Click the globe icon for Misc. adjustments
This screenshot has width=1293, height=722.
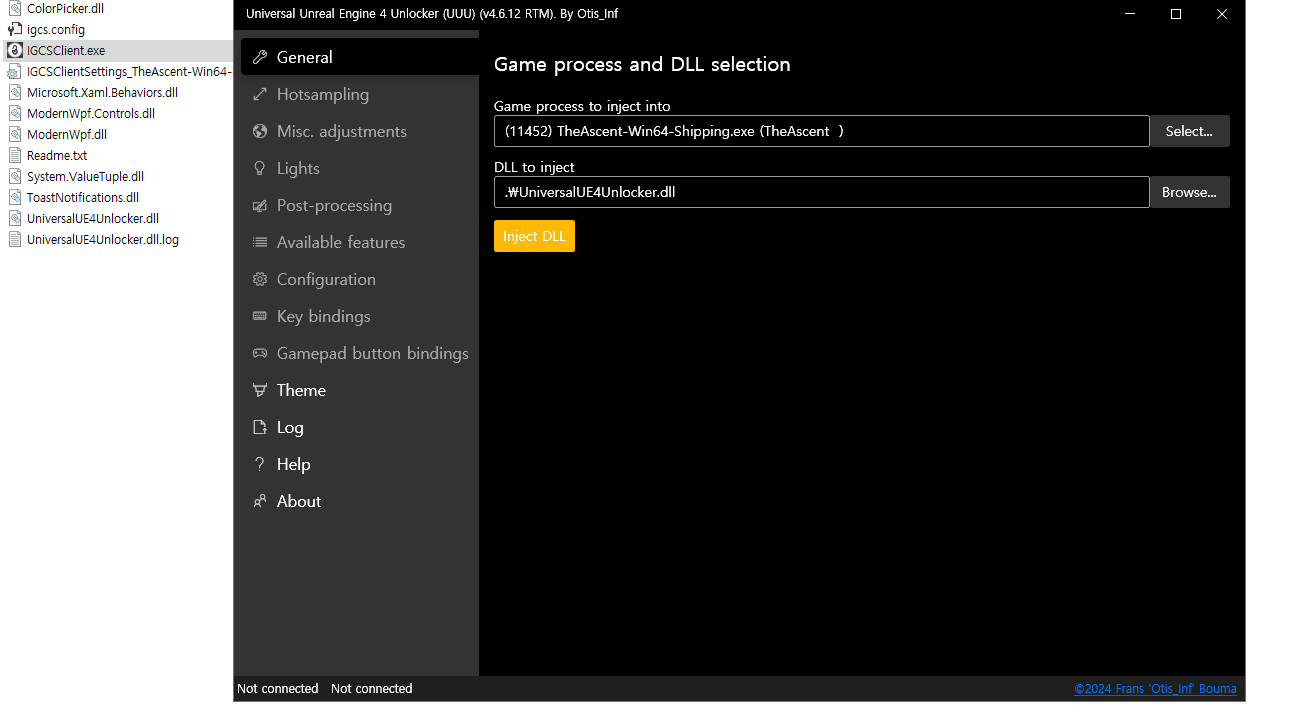click(x=260, y=131)
